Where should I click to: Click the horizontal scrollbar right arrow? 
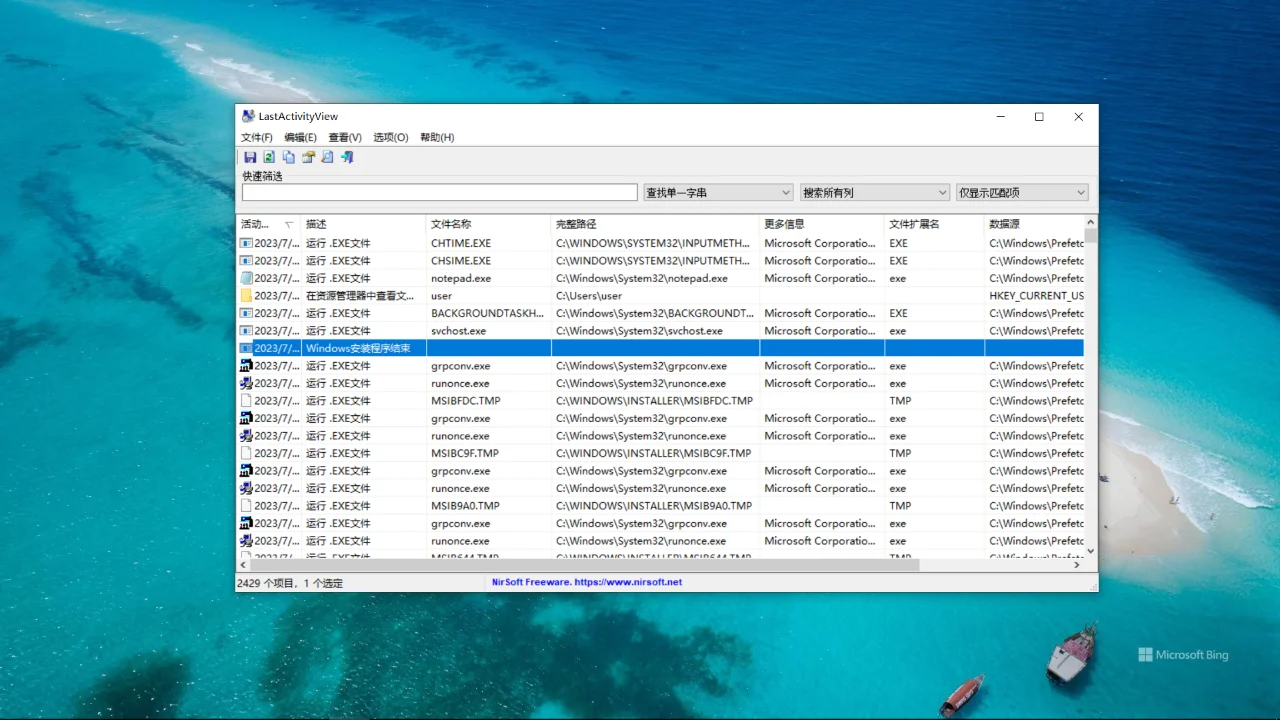[x=1077, y=565]
